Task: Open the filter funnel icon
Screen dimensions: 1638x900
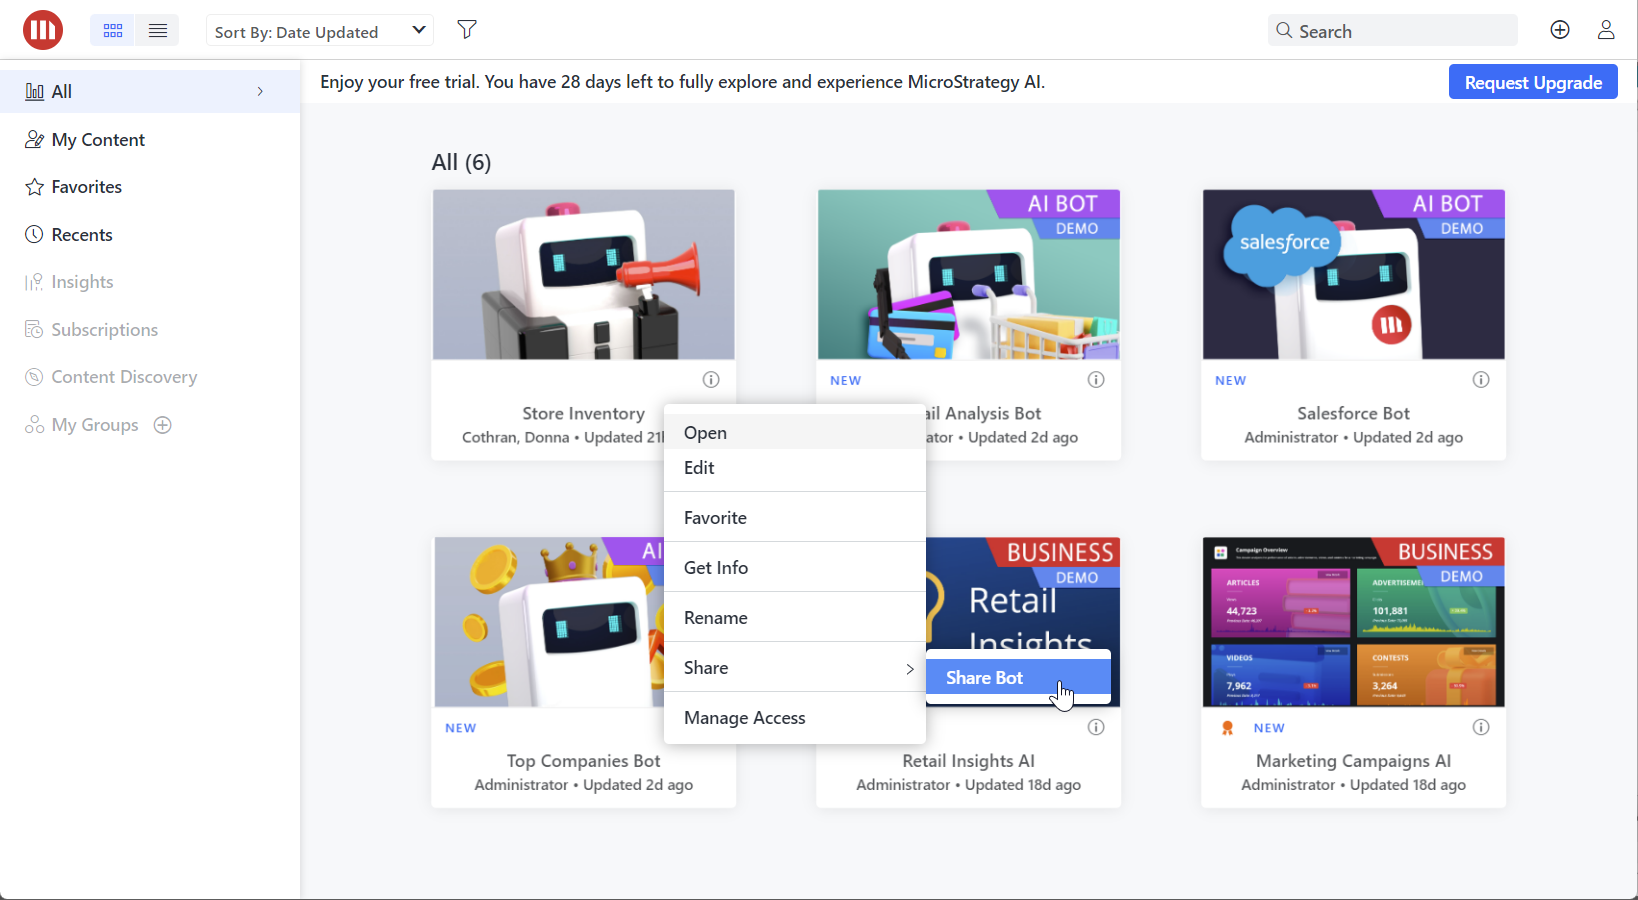Action: pyautogui.click(x=466, y=30)
